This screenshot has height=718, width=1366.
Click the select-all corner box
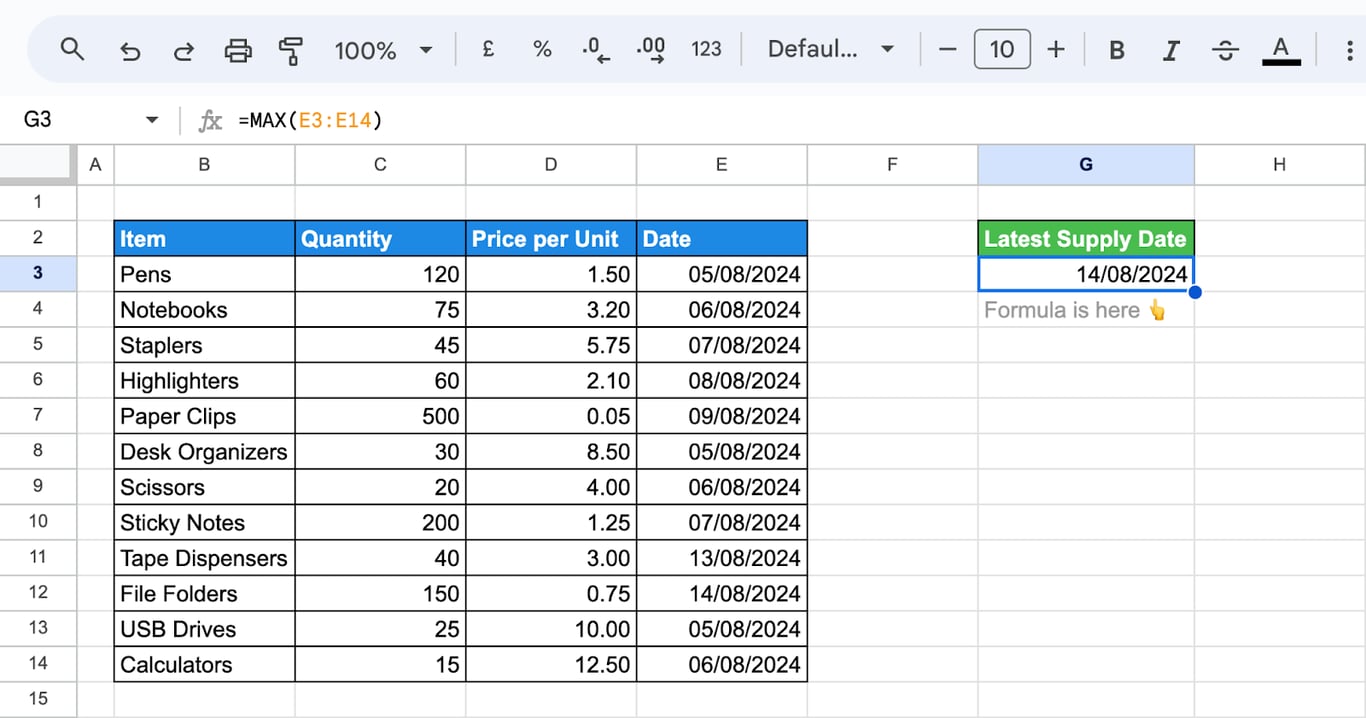tap(38, 165)
